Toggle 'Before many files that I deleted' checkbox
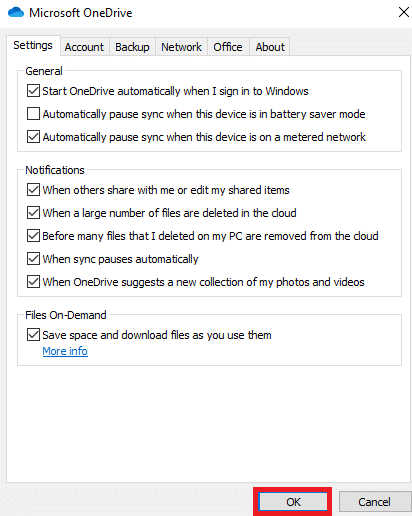The height and width of the screenshot is (516, 412). pos(33,236)
